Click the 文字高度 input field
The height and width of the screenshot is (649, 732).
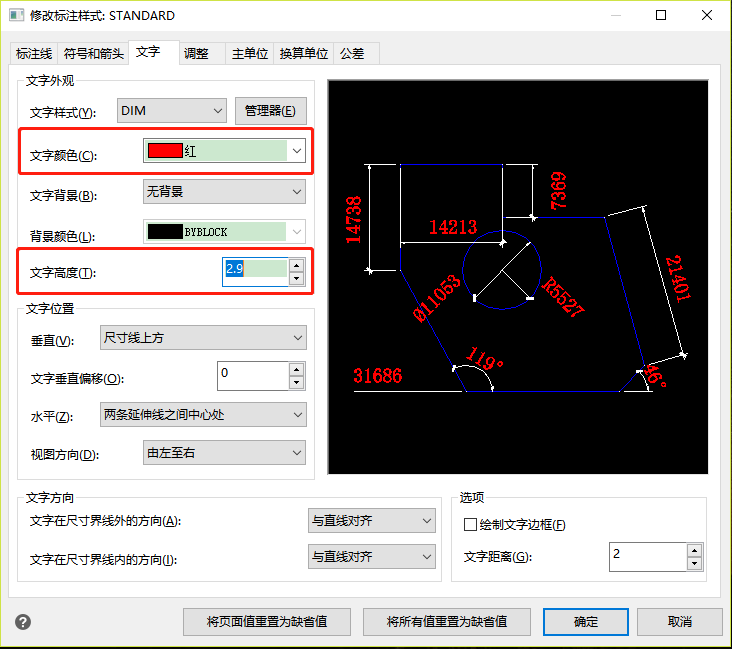255,272
